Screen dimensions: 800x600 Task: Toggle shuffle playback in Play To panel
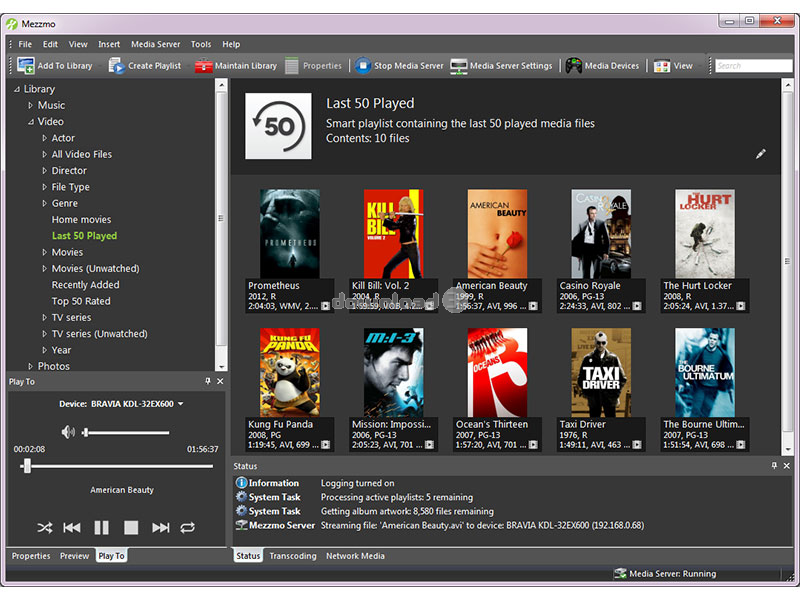point(45,527)
